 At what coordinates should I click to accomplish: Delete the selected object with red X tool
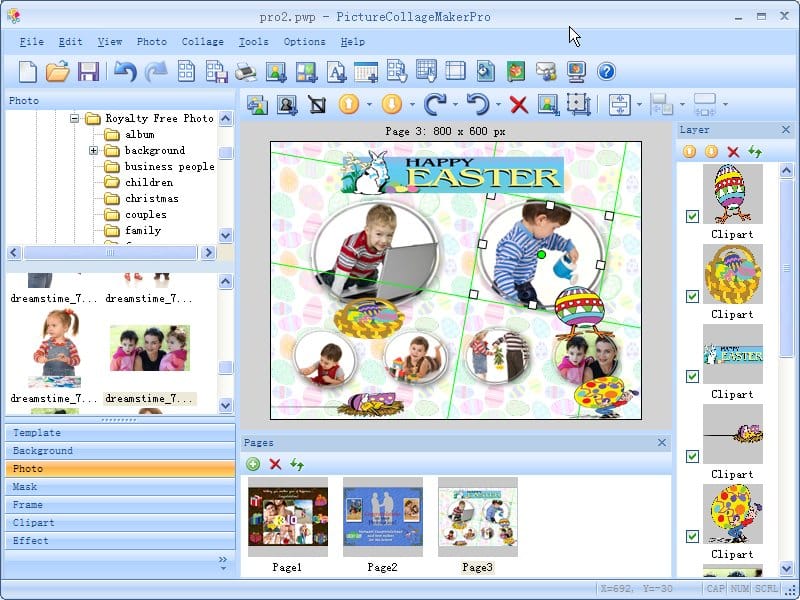pos(518,104)
